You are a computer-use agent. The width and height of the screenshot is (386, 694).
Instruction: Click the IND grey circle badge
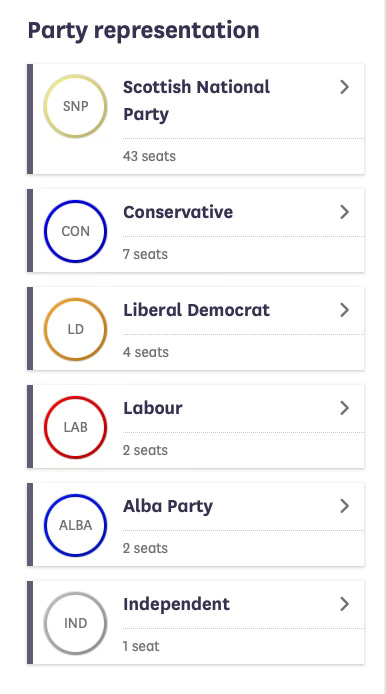click(x=75, y=623)
